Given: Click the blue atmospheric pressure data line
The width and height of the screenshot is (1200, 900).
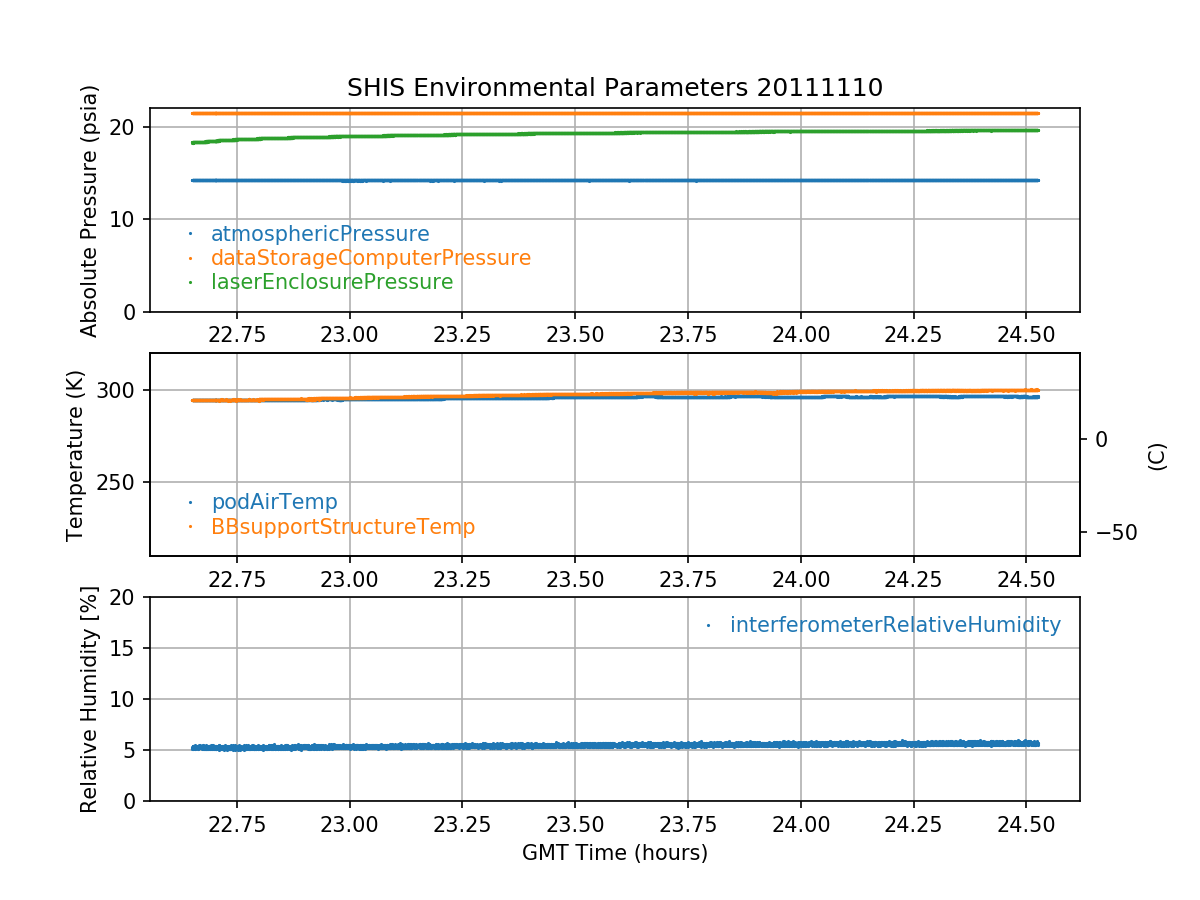Looking at the screenshot, I should (614, 180).
